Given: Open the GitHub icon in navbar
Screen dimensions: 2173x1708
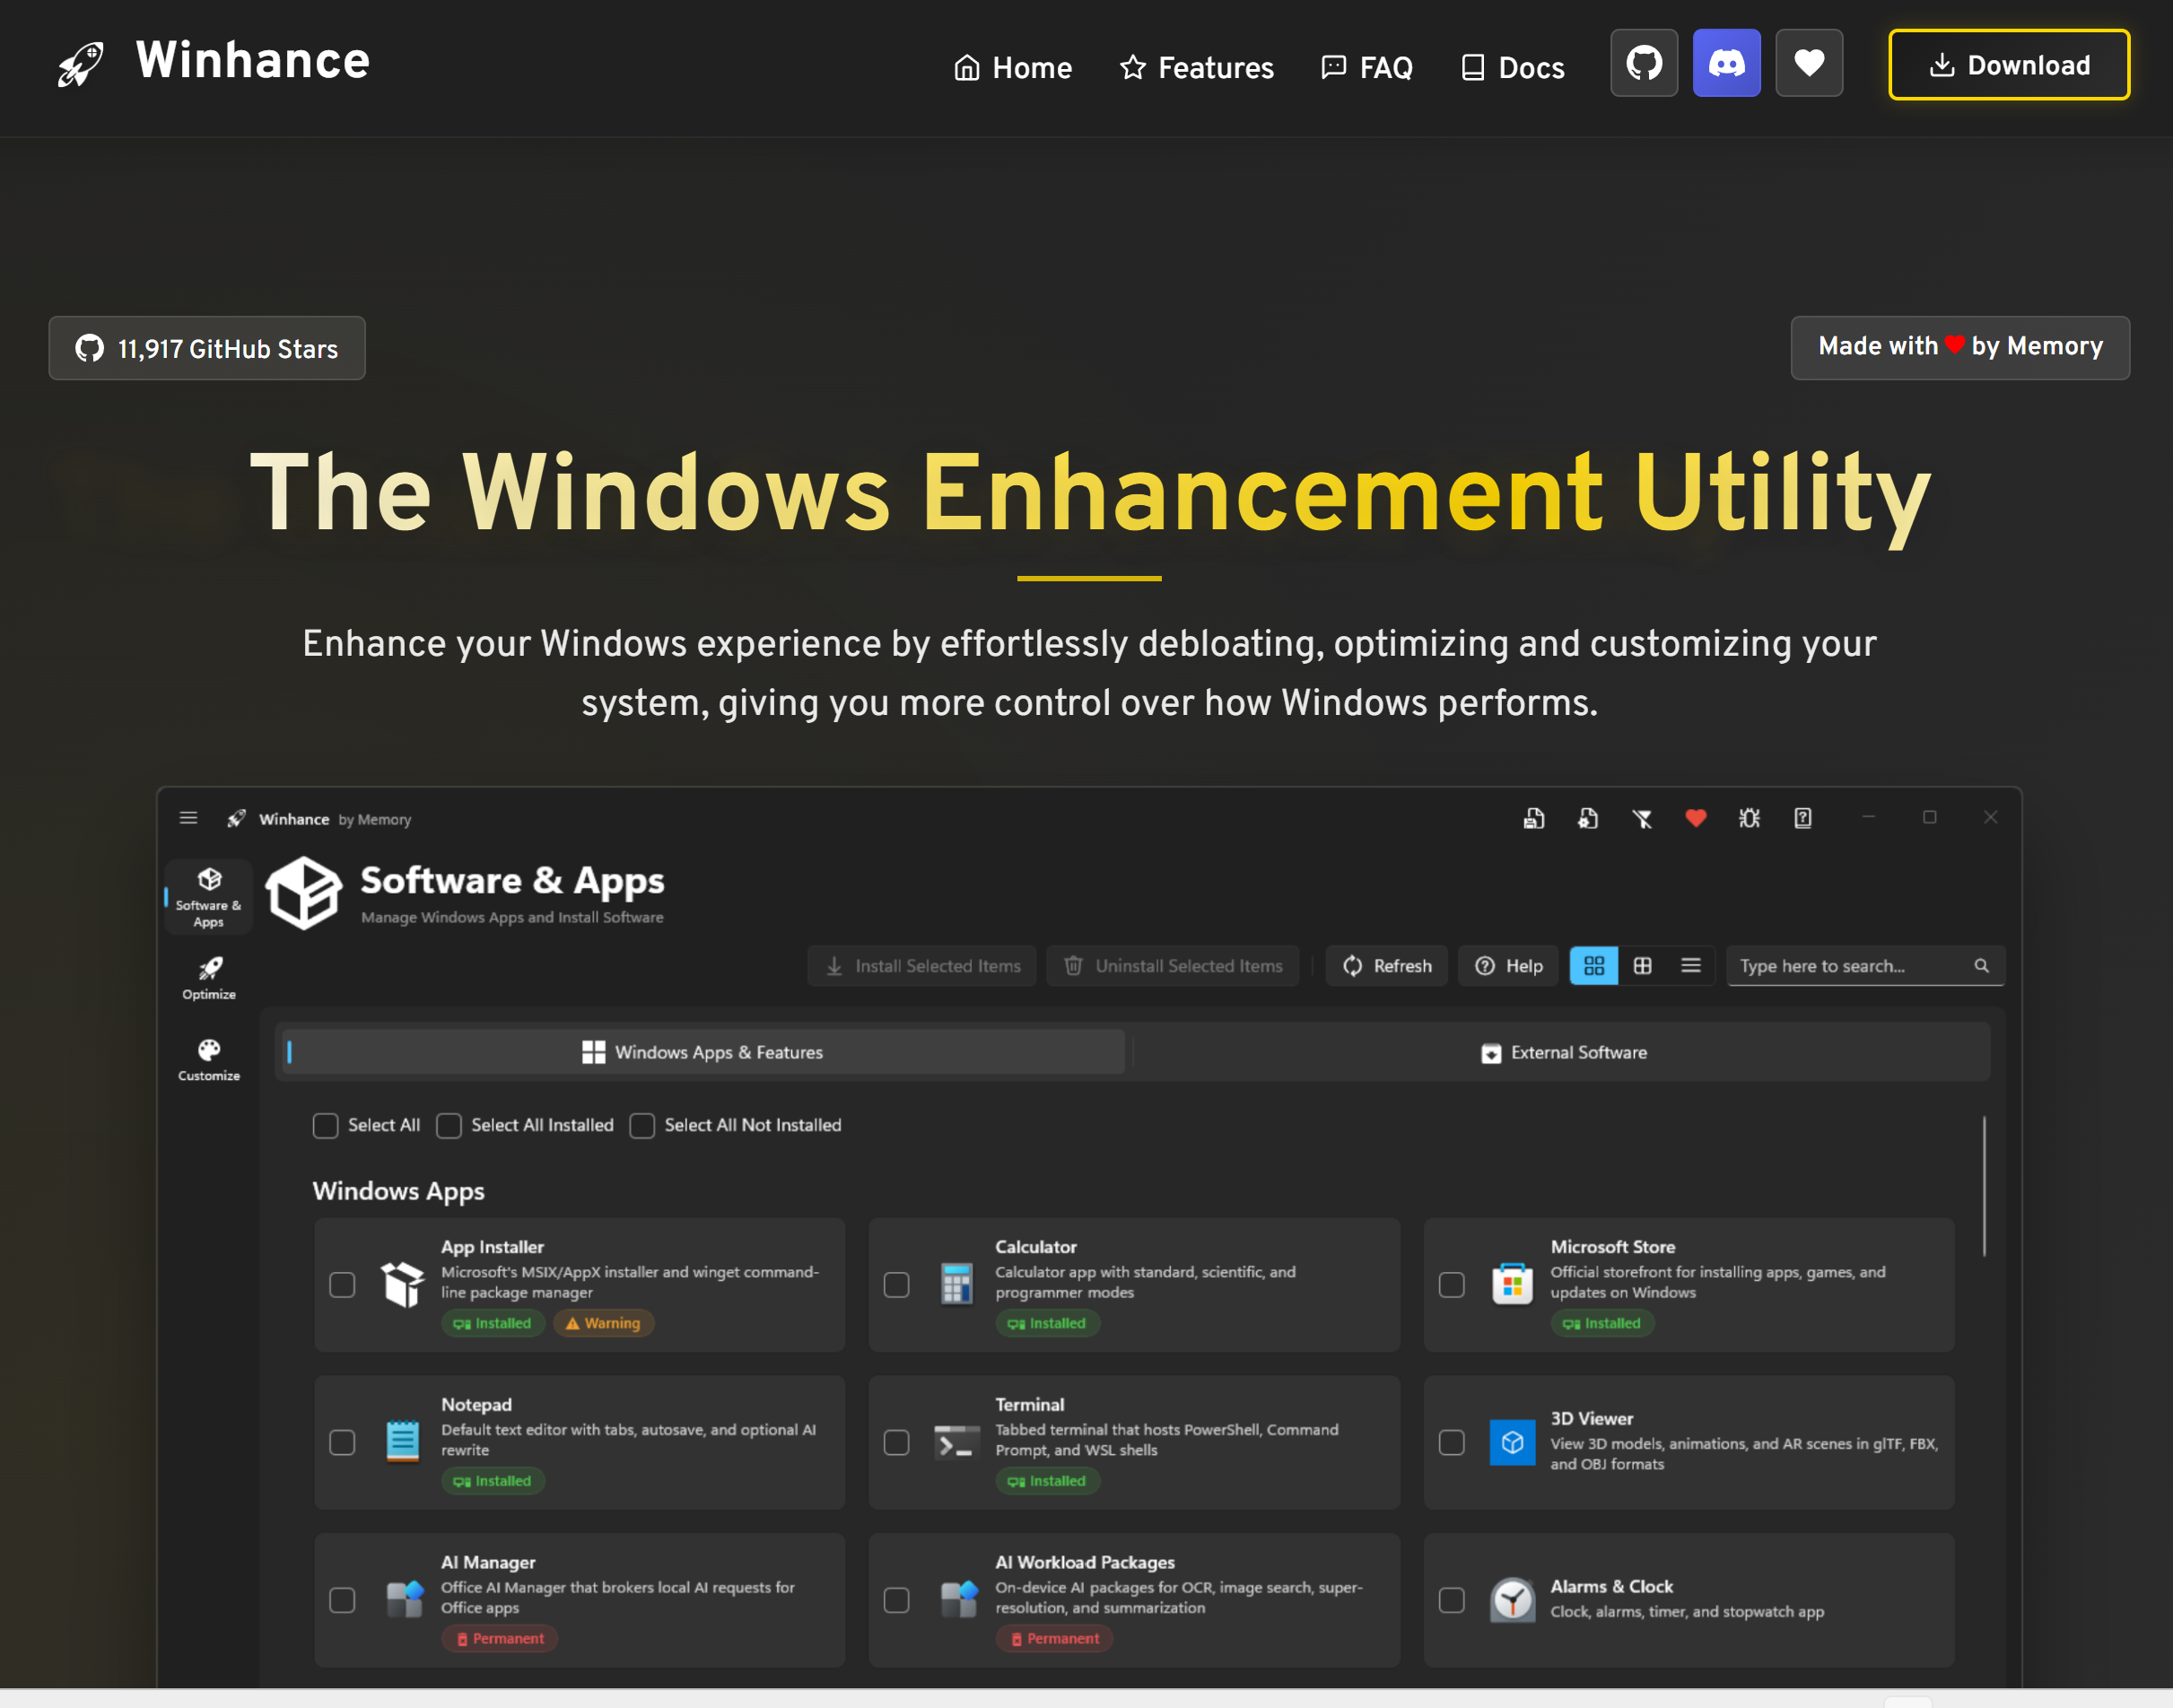Looking at the screenshot, I should coord(1644,63).
